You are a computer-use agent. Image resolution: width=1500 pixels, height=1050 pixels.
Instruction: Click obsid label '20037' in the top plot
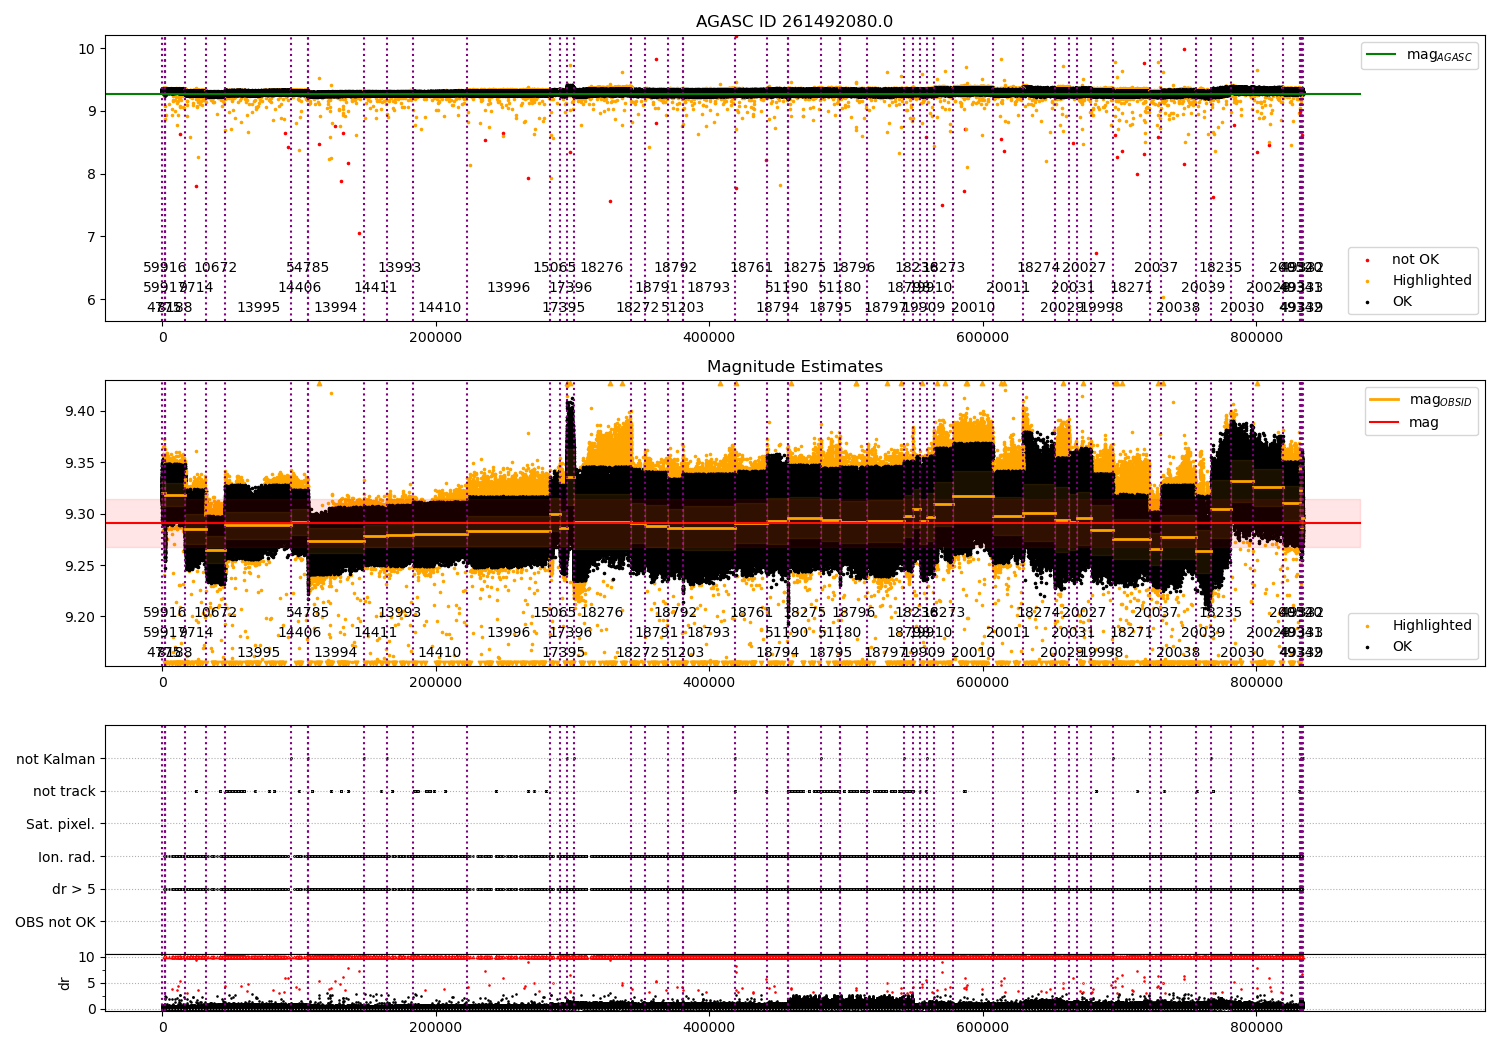(1156, 268)
